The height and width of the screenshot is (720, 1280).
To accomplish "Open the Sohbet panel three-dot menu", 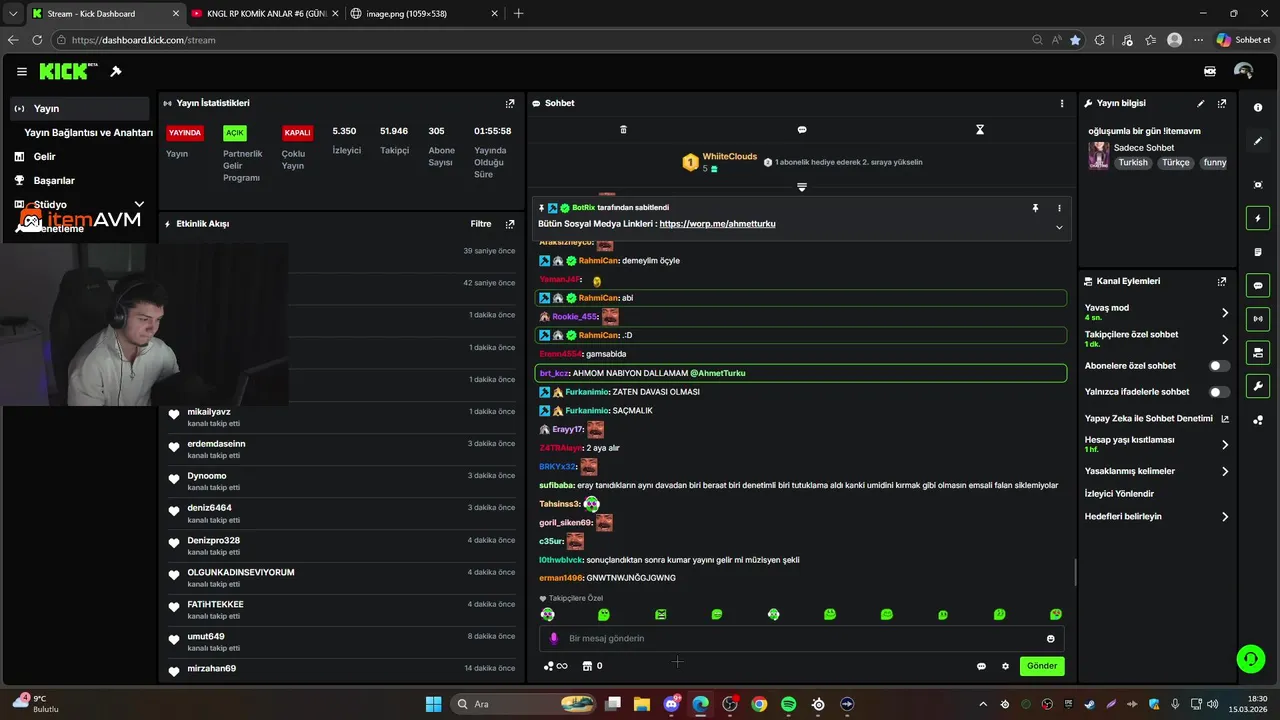I will pos(1062,103).
